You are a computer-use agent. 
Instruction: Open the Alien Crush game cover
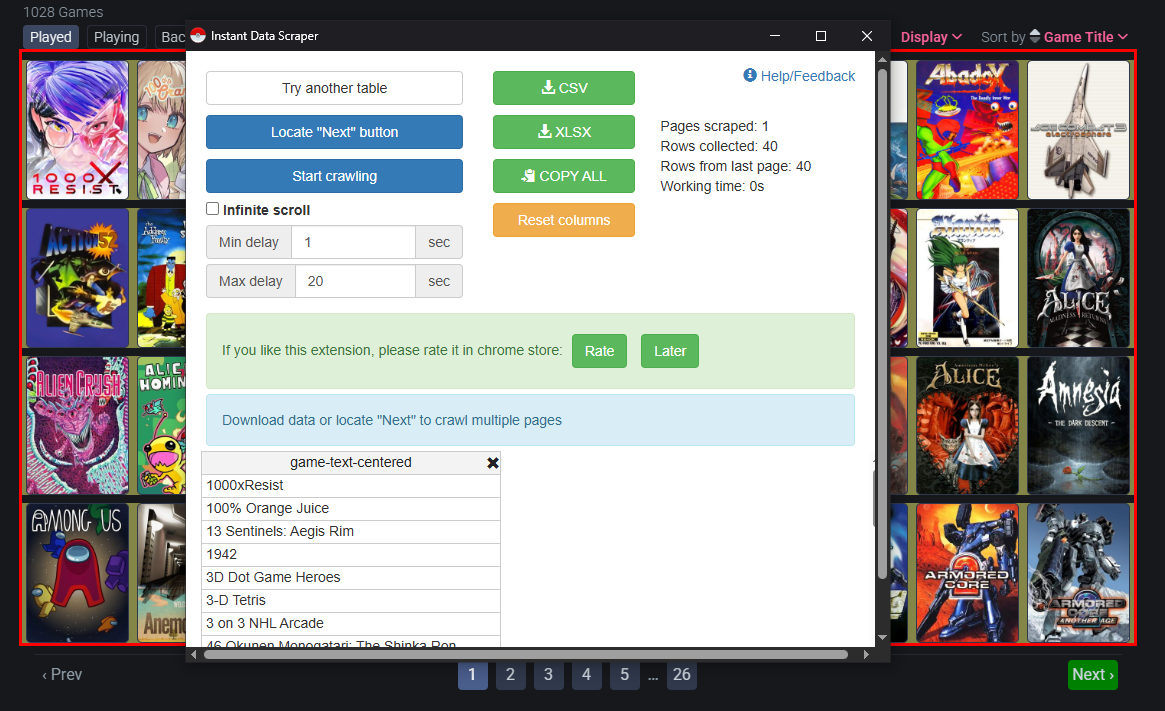tap(77, 426)
